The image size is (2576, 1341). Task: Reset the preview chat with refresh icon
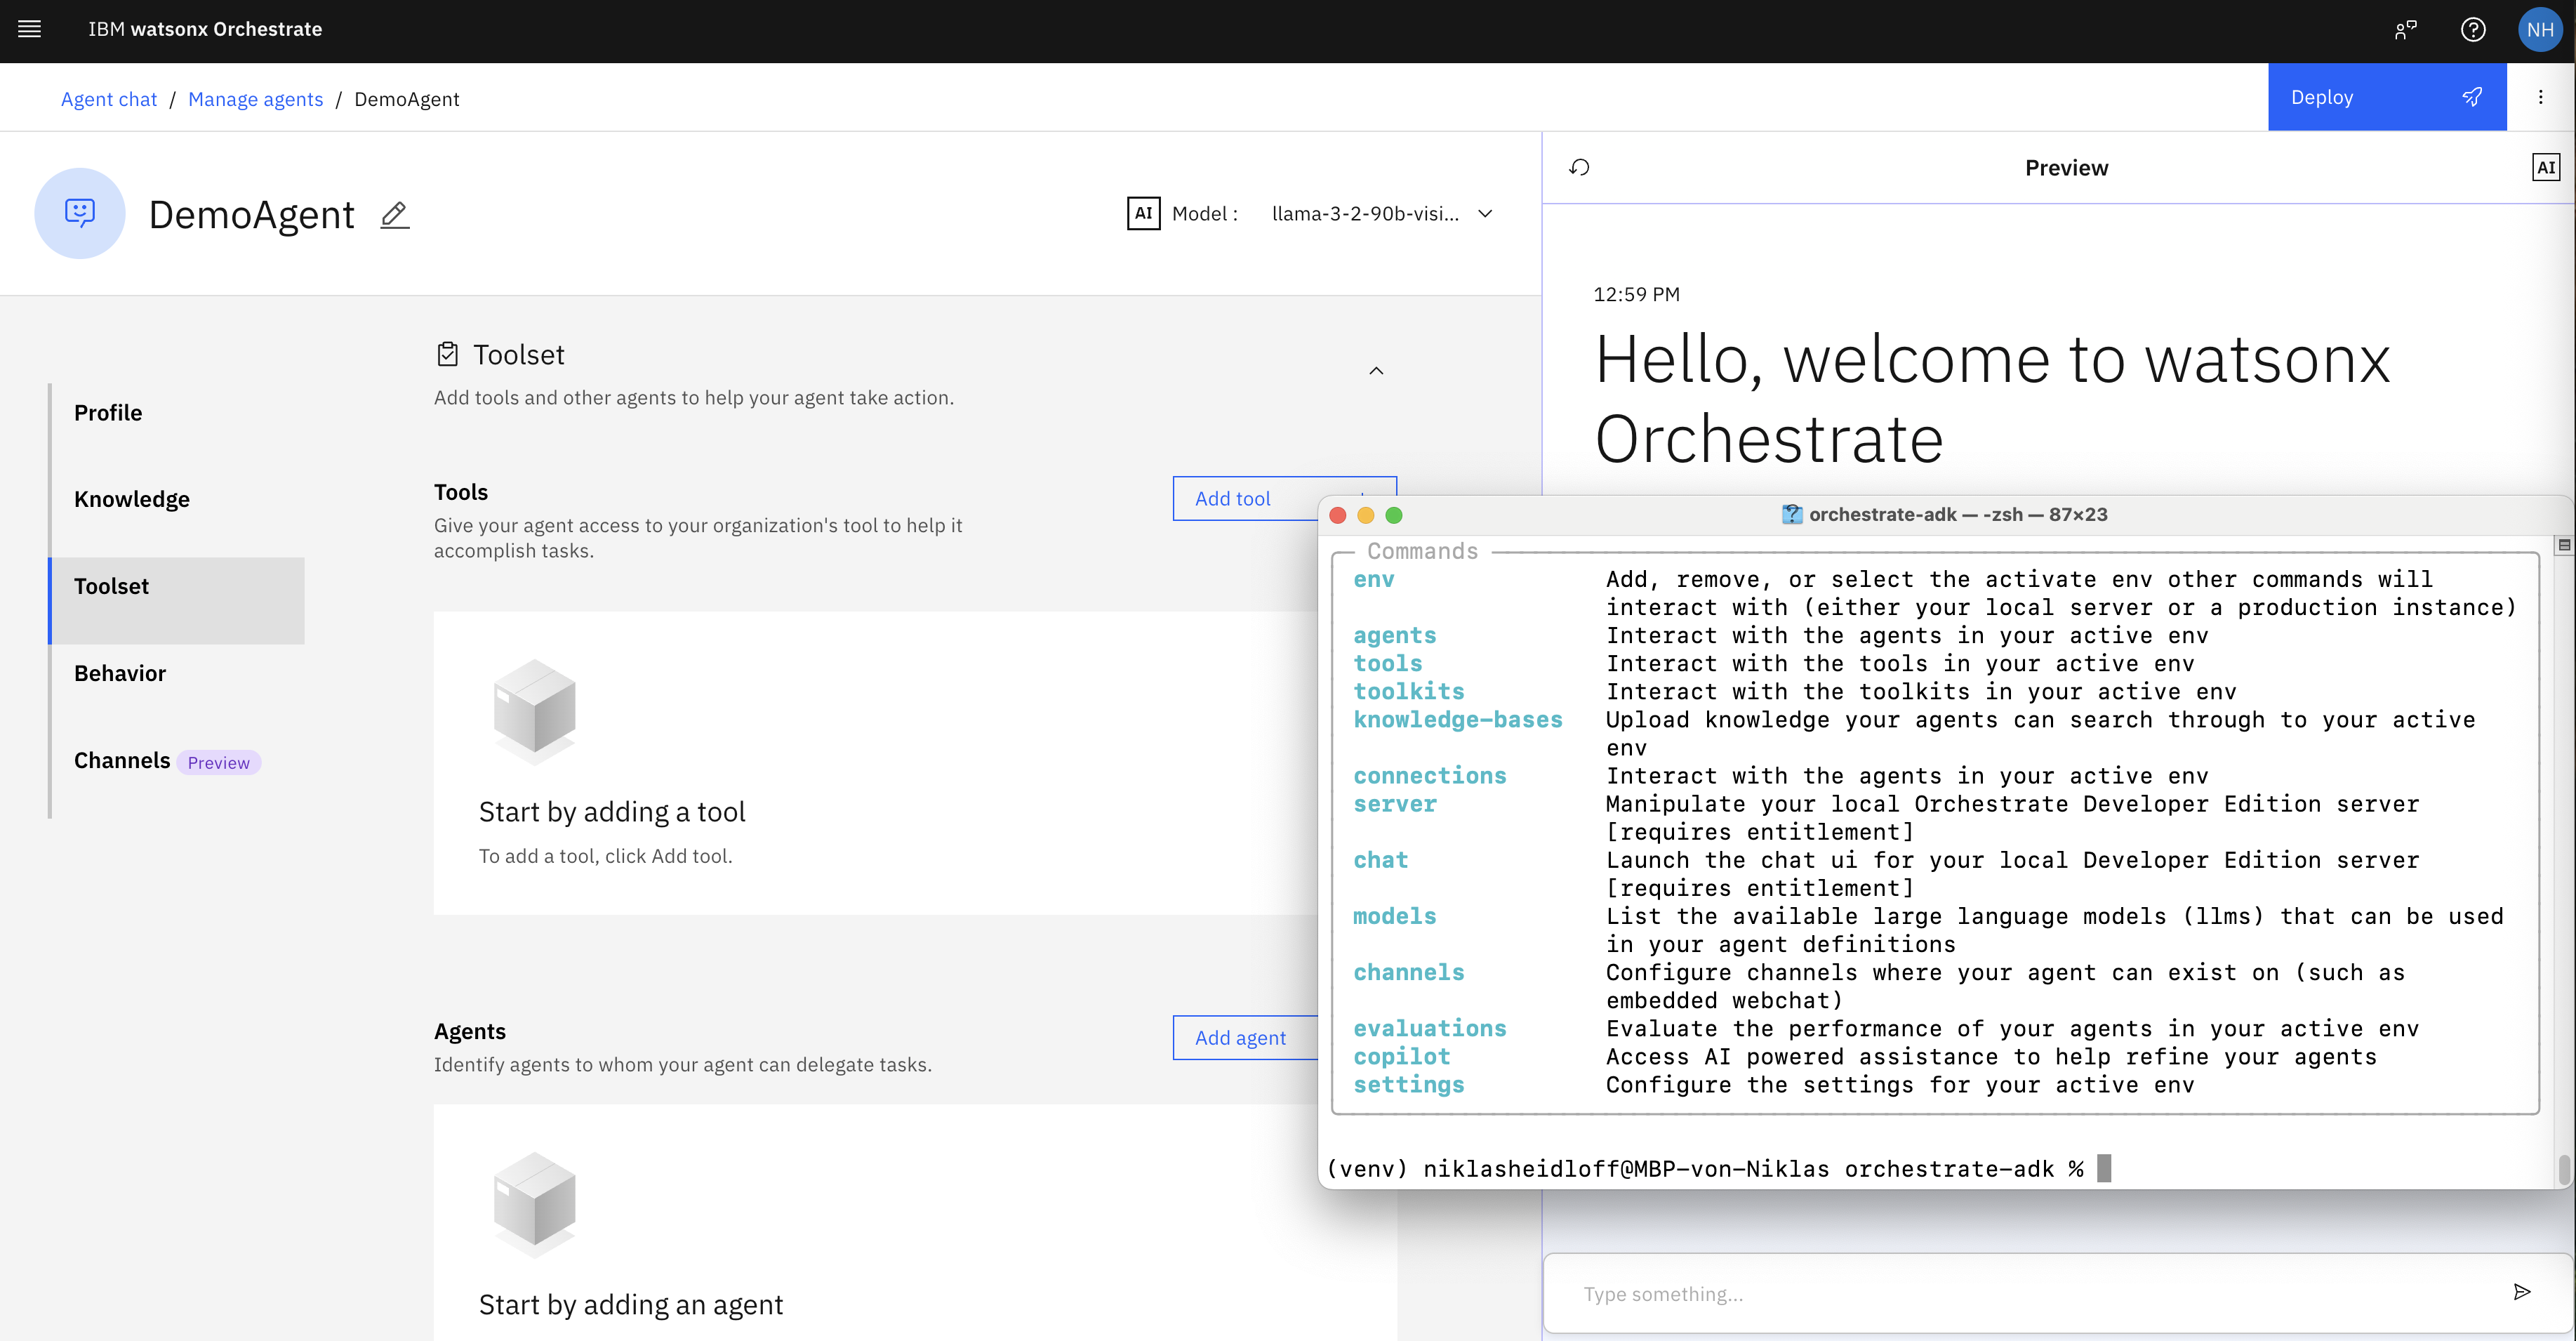1580,167
